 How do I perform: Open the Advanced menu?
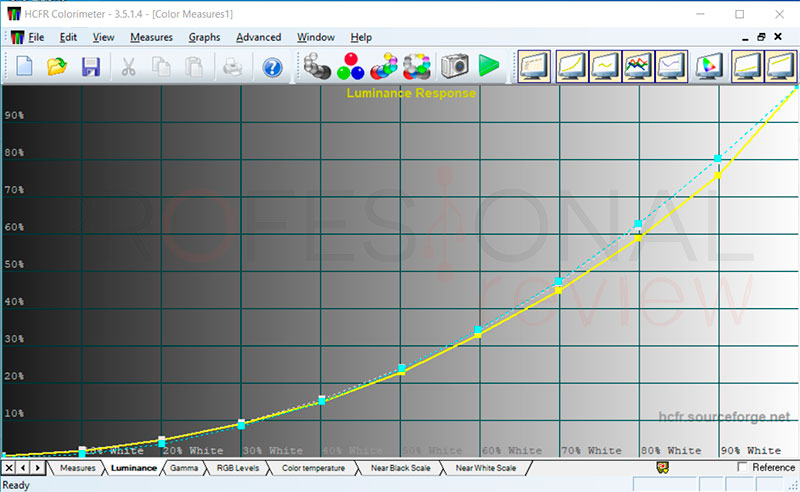pyautogui.click(x=258, y=37)
